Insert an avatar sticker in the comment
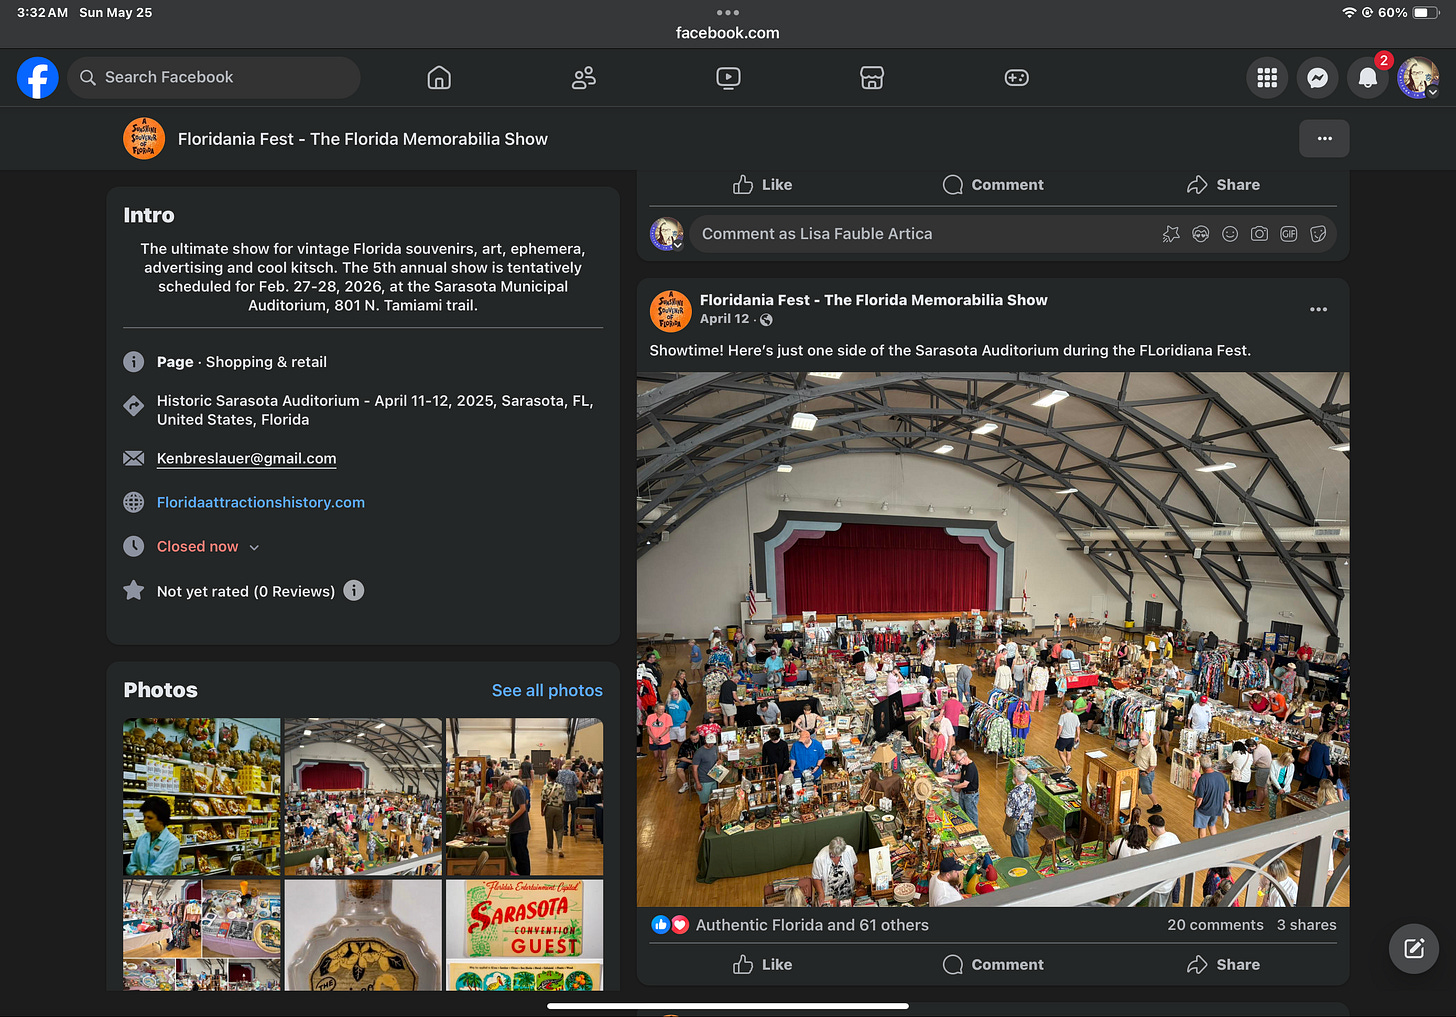This screenshot has width=1456, height=1017. (x=1171, y=234)
